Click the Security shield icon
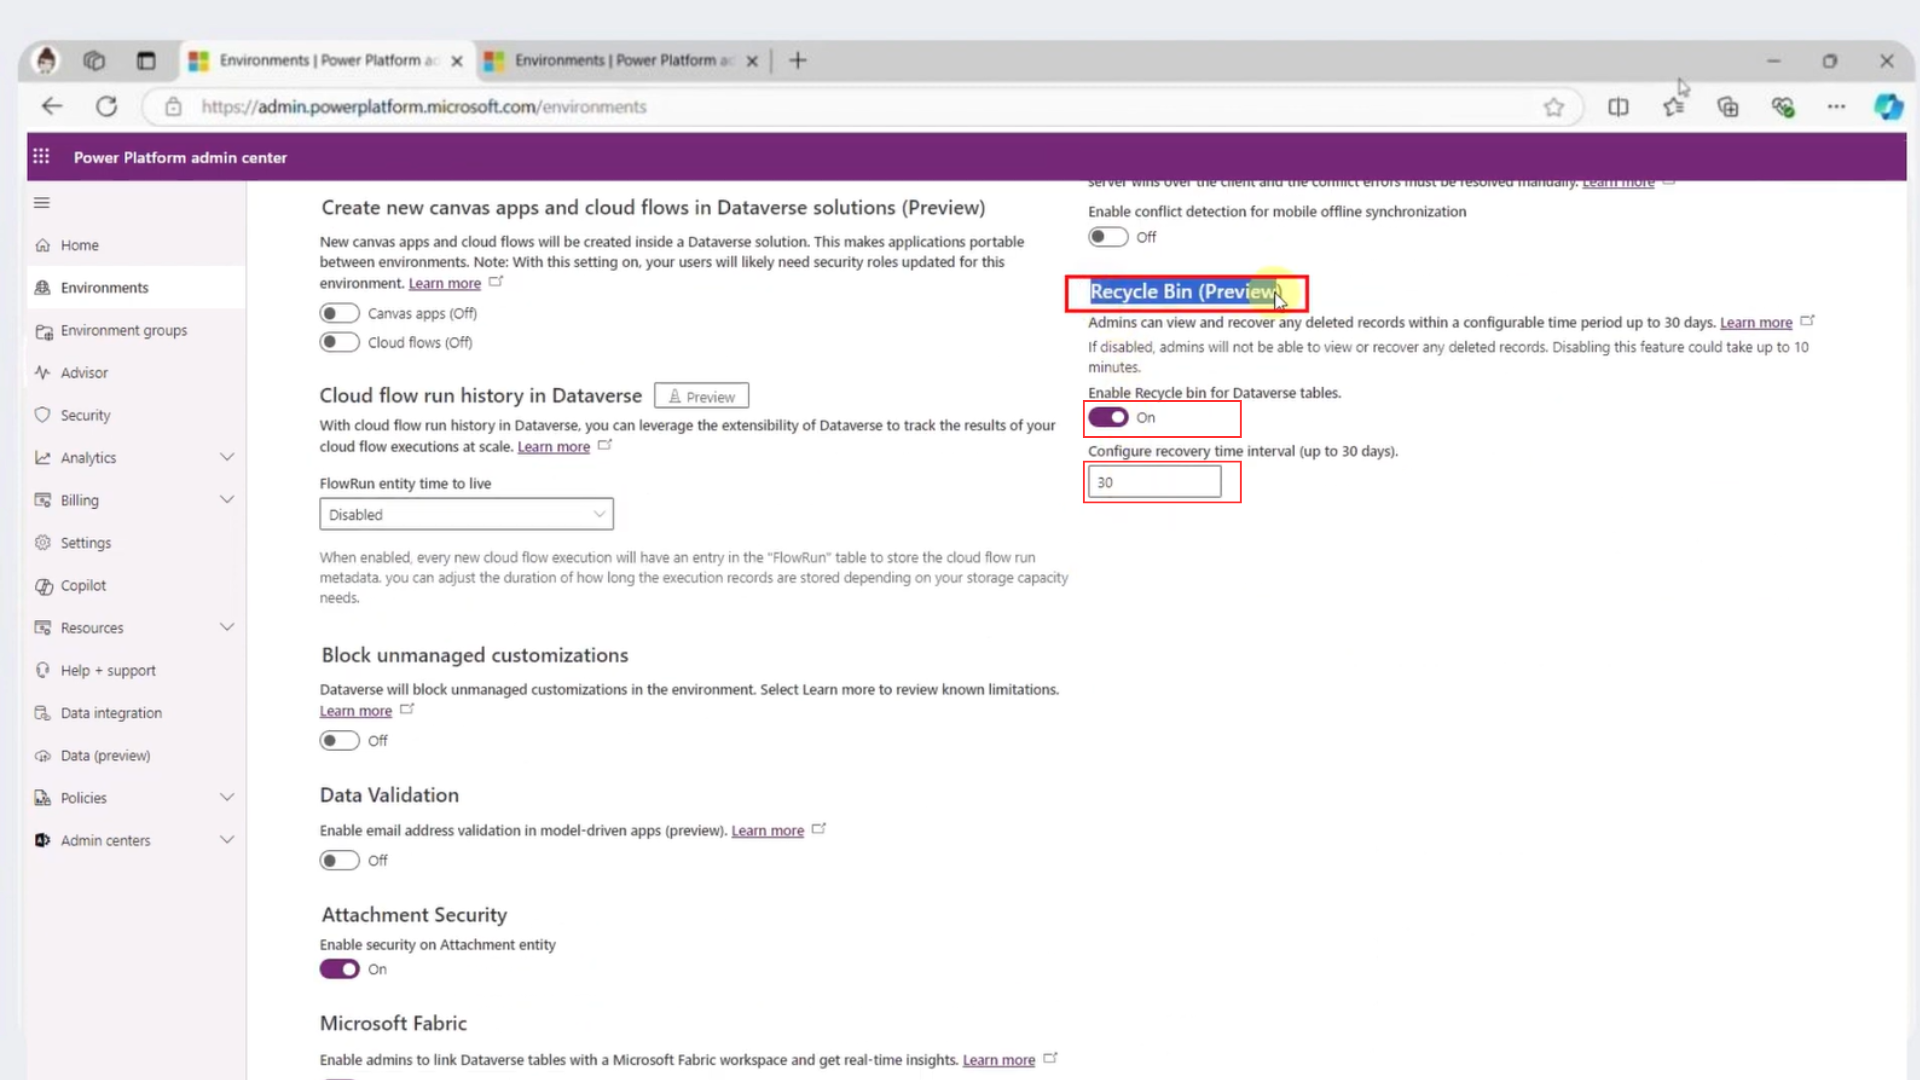 42,415
